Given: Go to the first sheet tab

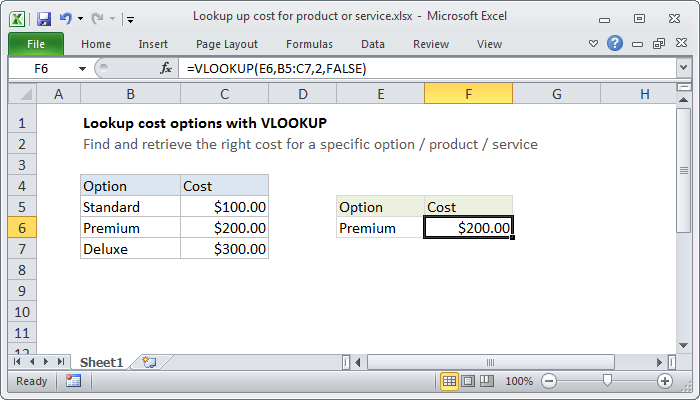Looking at the screenshot, I should click(17, 362).
